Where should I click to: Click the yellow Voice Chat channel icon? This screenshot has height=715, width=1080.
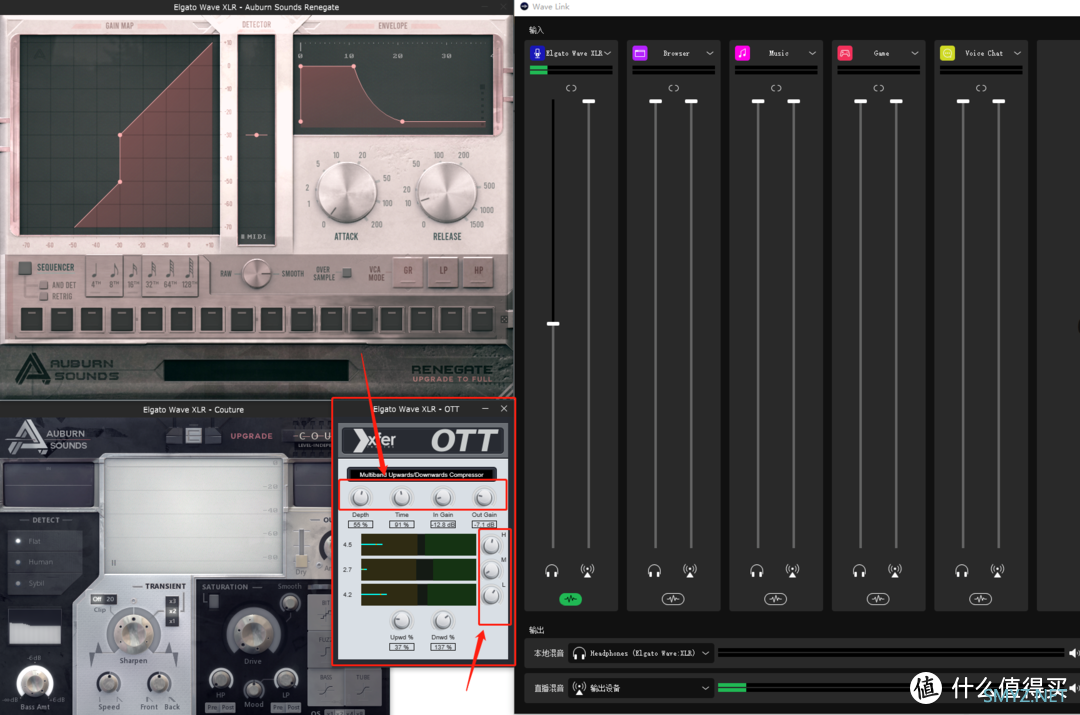pos(948,53)
